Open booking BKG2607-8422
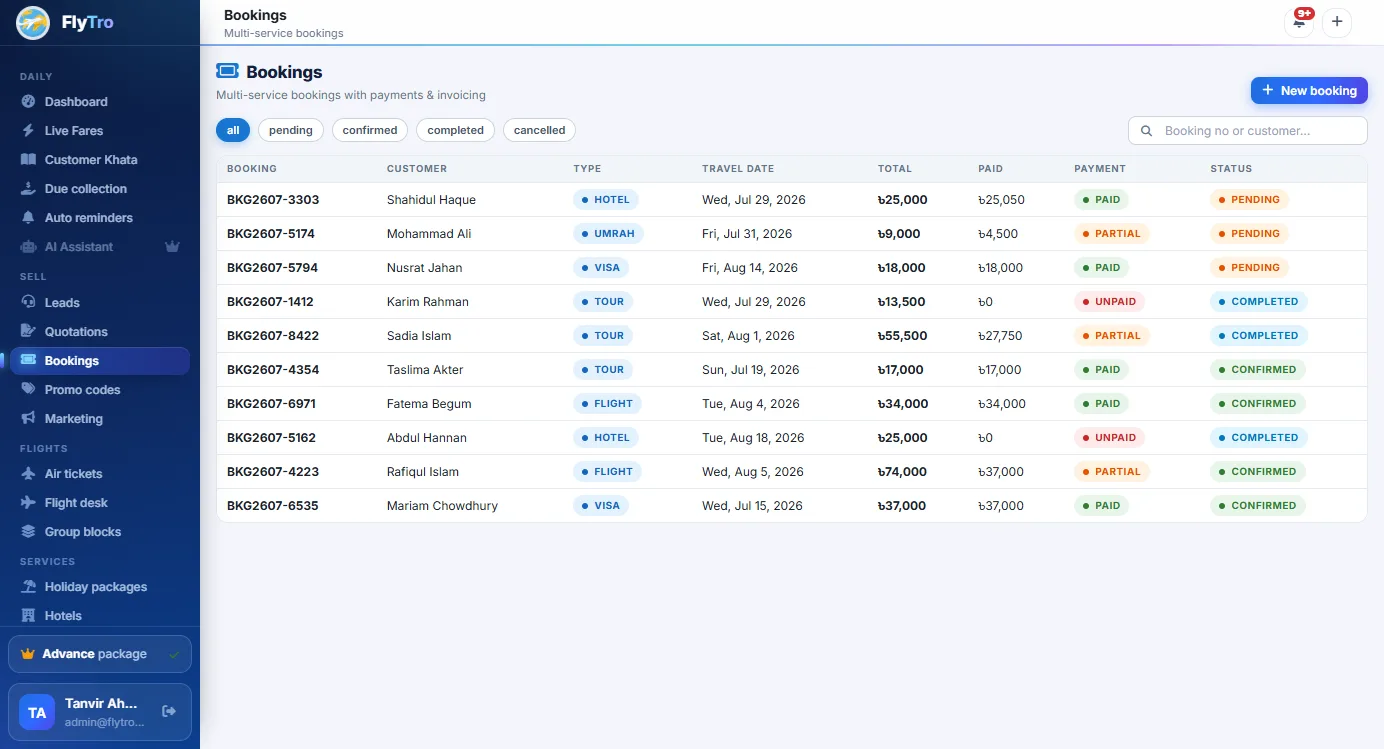This screenshot has height=749, width=1384. click(273, 336)
